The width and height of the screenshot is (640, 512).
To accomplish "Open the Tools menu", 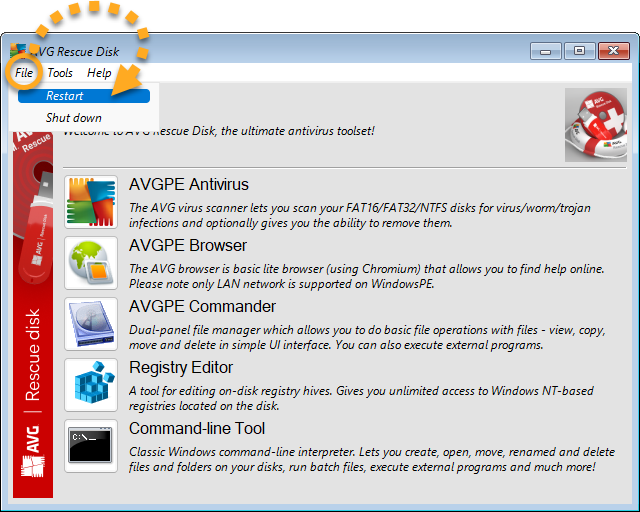I will 60,73.
